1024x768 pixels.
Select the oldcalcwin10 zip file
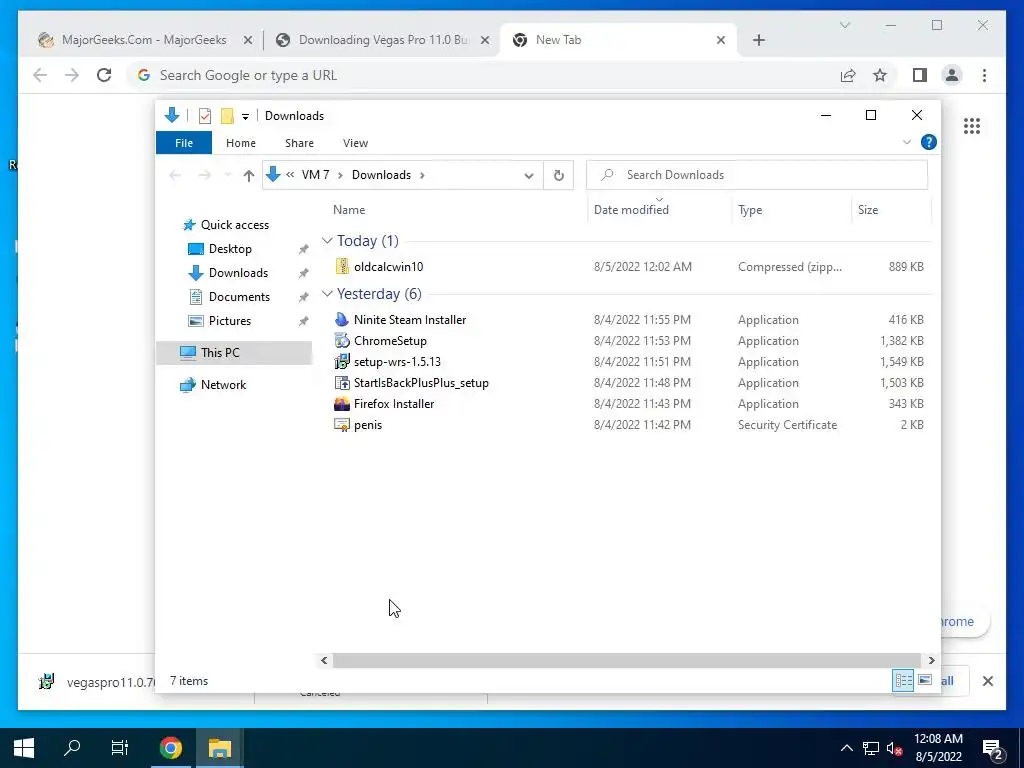click(x=388, y=266)
